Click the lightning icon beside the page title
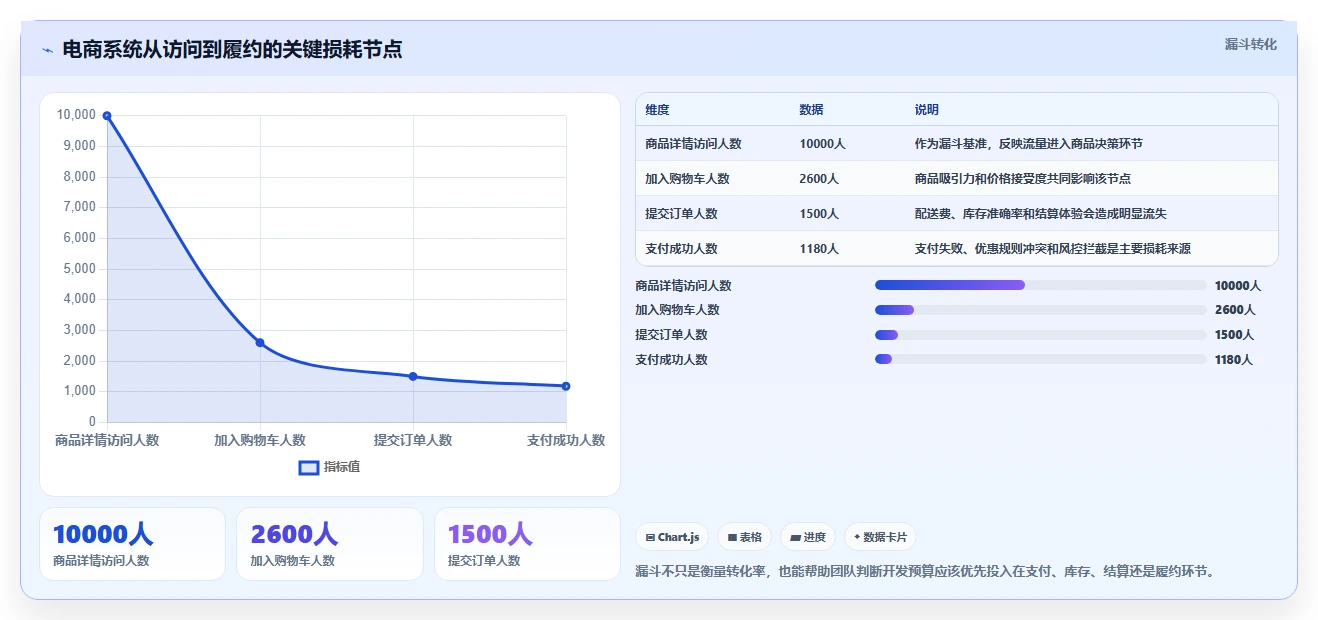Screen dimensions: 1318x620 click(47, 50)
